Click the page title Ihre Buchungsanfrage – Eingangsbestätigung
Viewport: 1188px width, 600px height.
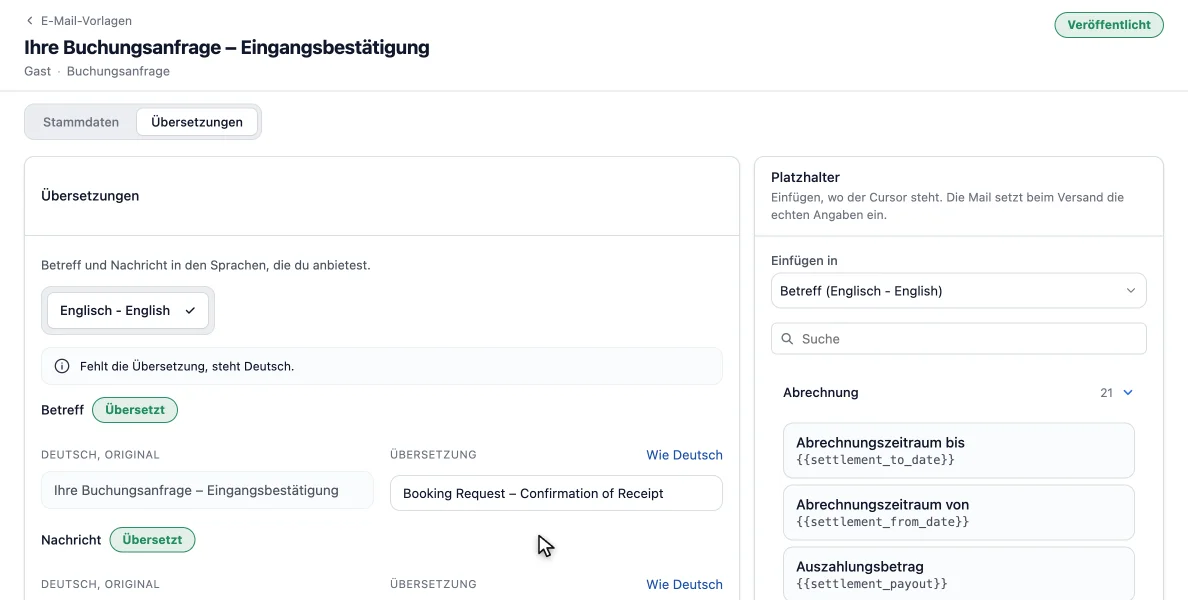coord(227,47)
